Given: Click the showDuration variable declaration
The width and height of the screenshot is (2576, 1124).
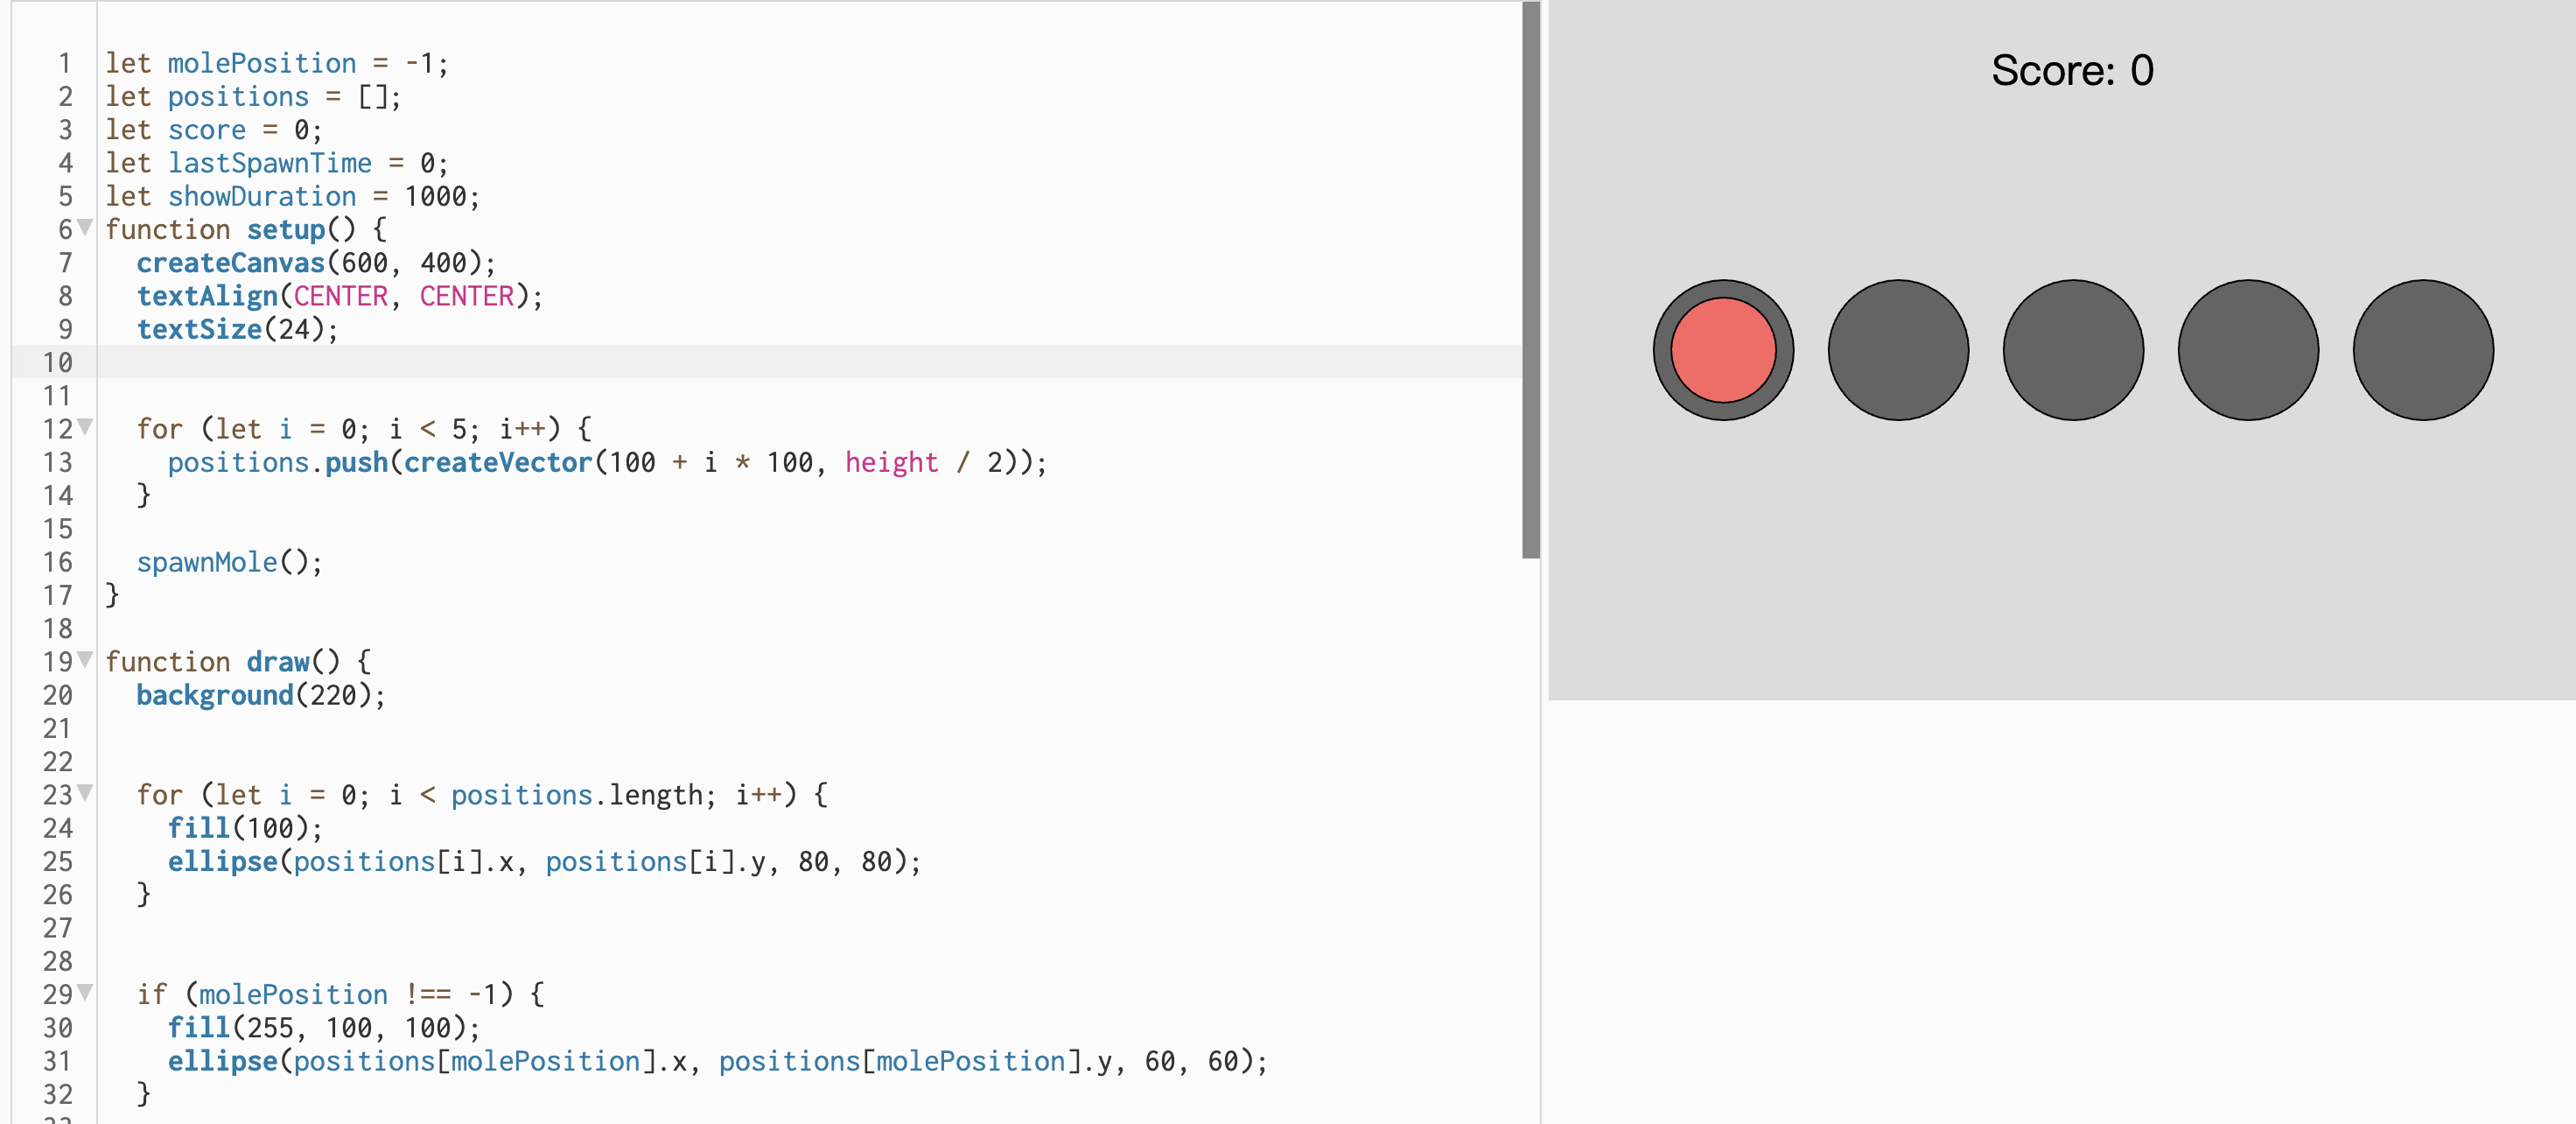Looking at the screenshot, I should coord(261,196).
